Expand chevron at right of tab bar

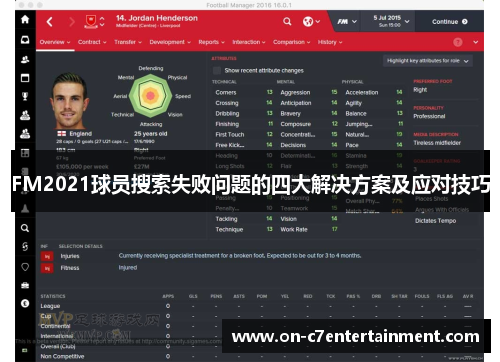[x=476, y=42]
